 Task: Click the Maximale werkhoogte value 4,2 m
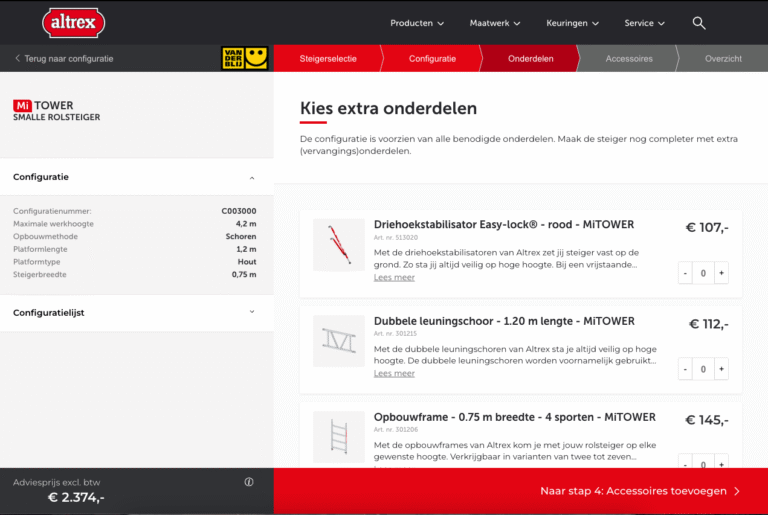(x=246, y=224)
